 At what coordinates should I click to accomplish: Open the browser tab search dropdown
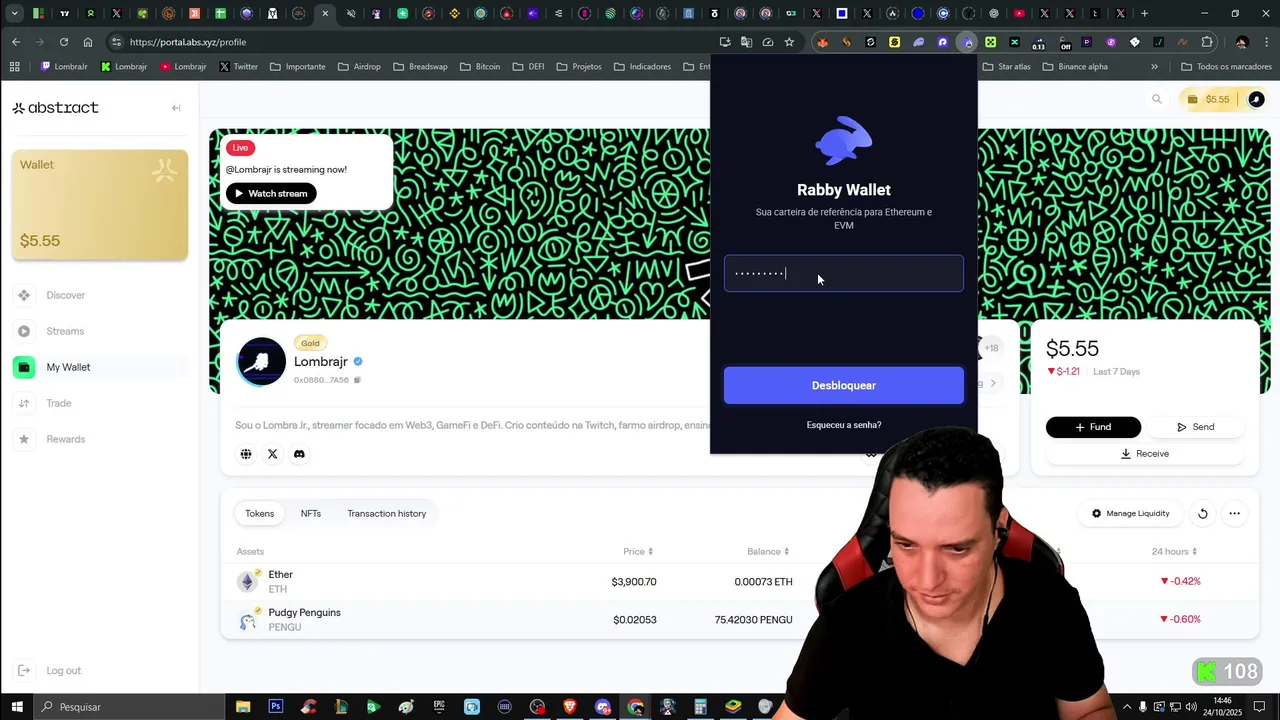[14, 14]
